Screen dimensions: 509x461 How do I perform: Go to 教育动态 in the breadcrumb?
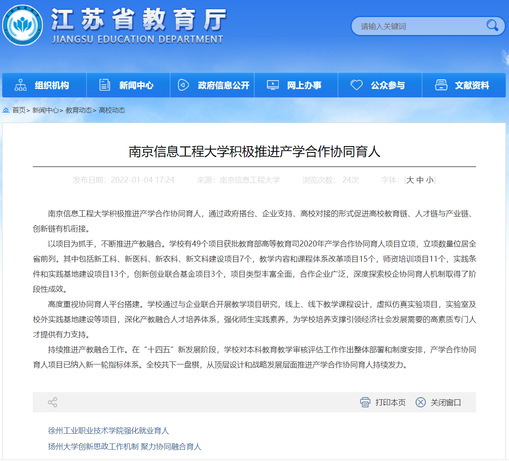(x=78, y=110)
